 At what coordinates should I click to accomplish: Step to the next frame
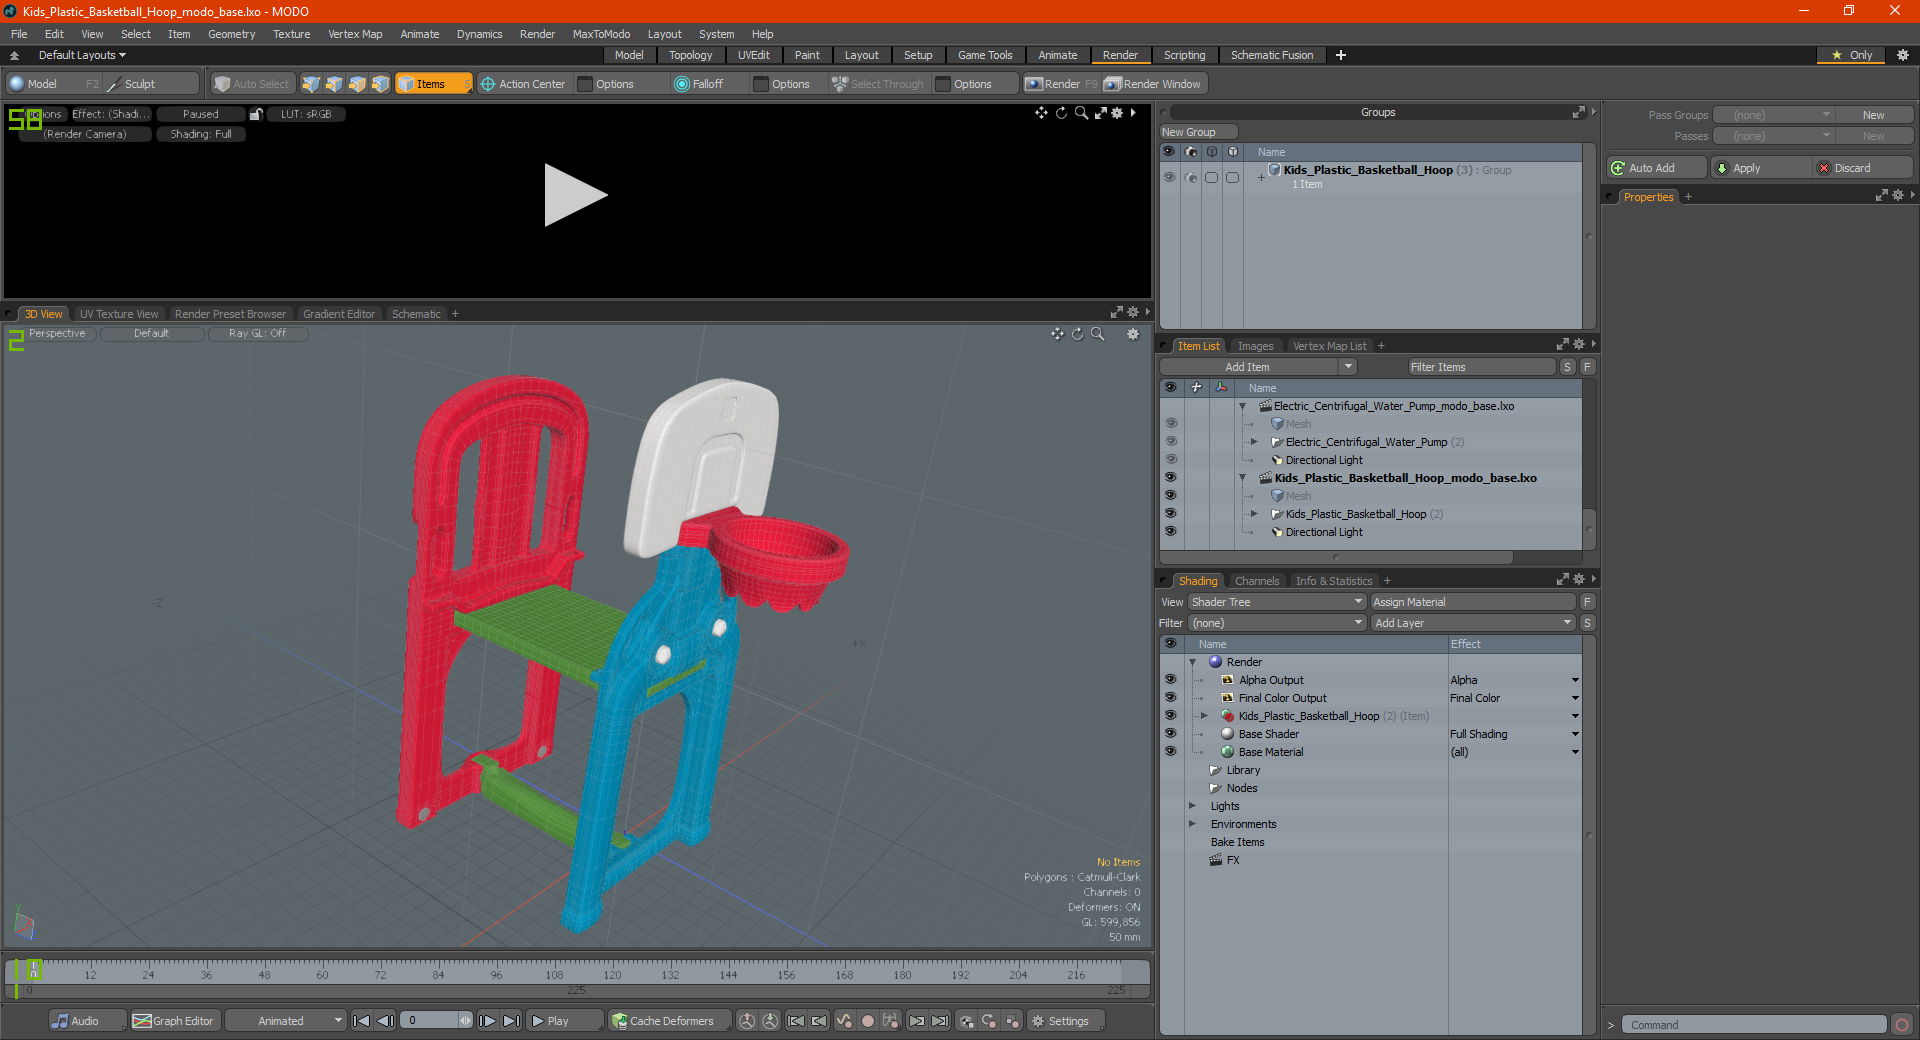tap(487, 1021)
